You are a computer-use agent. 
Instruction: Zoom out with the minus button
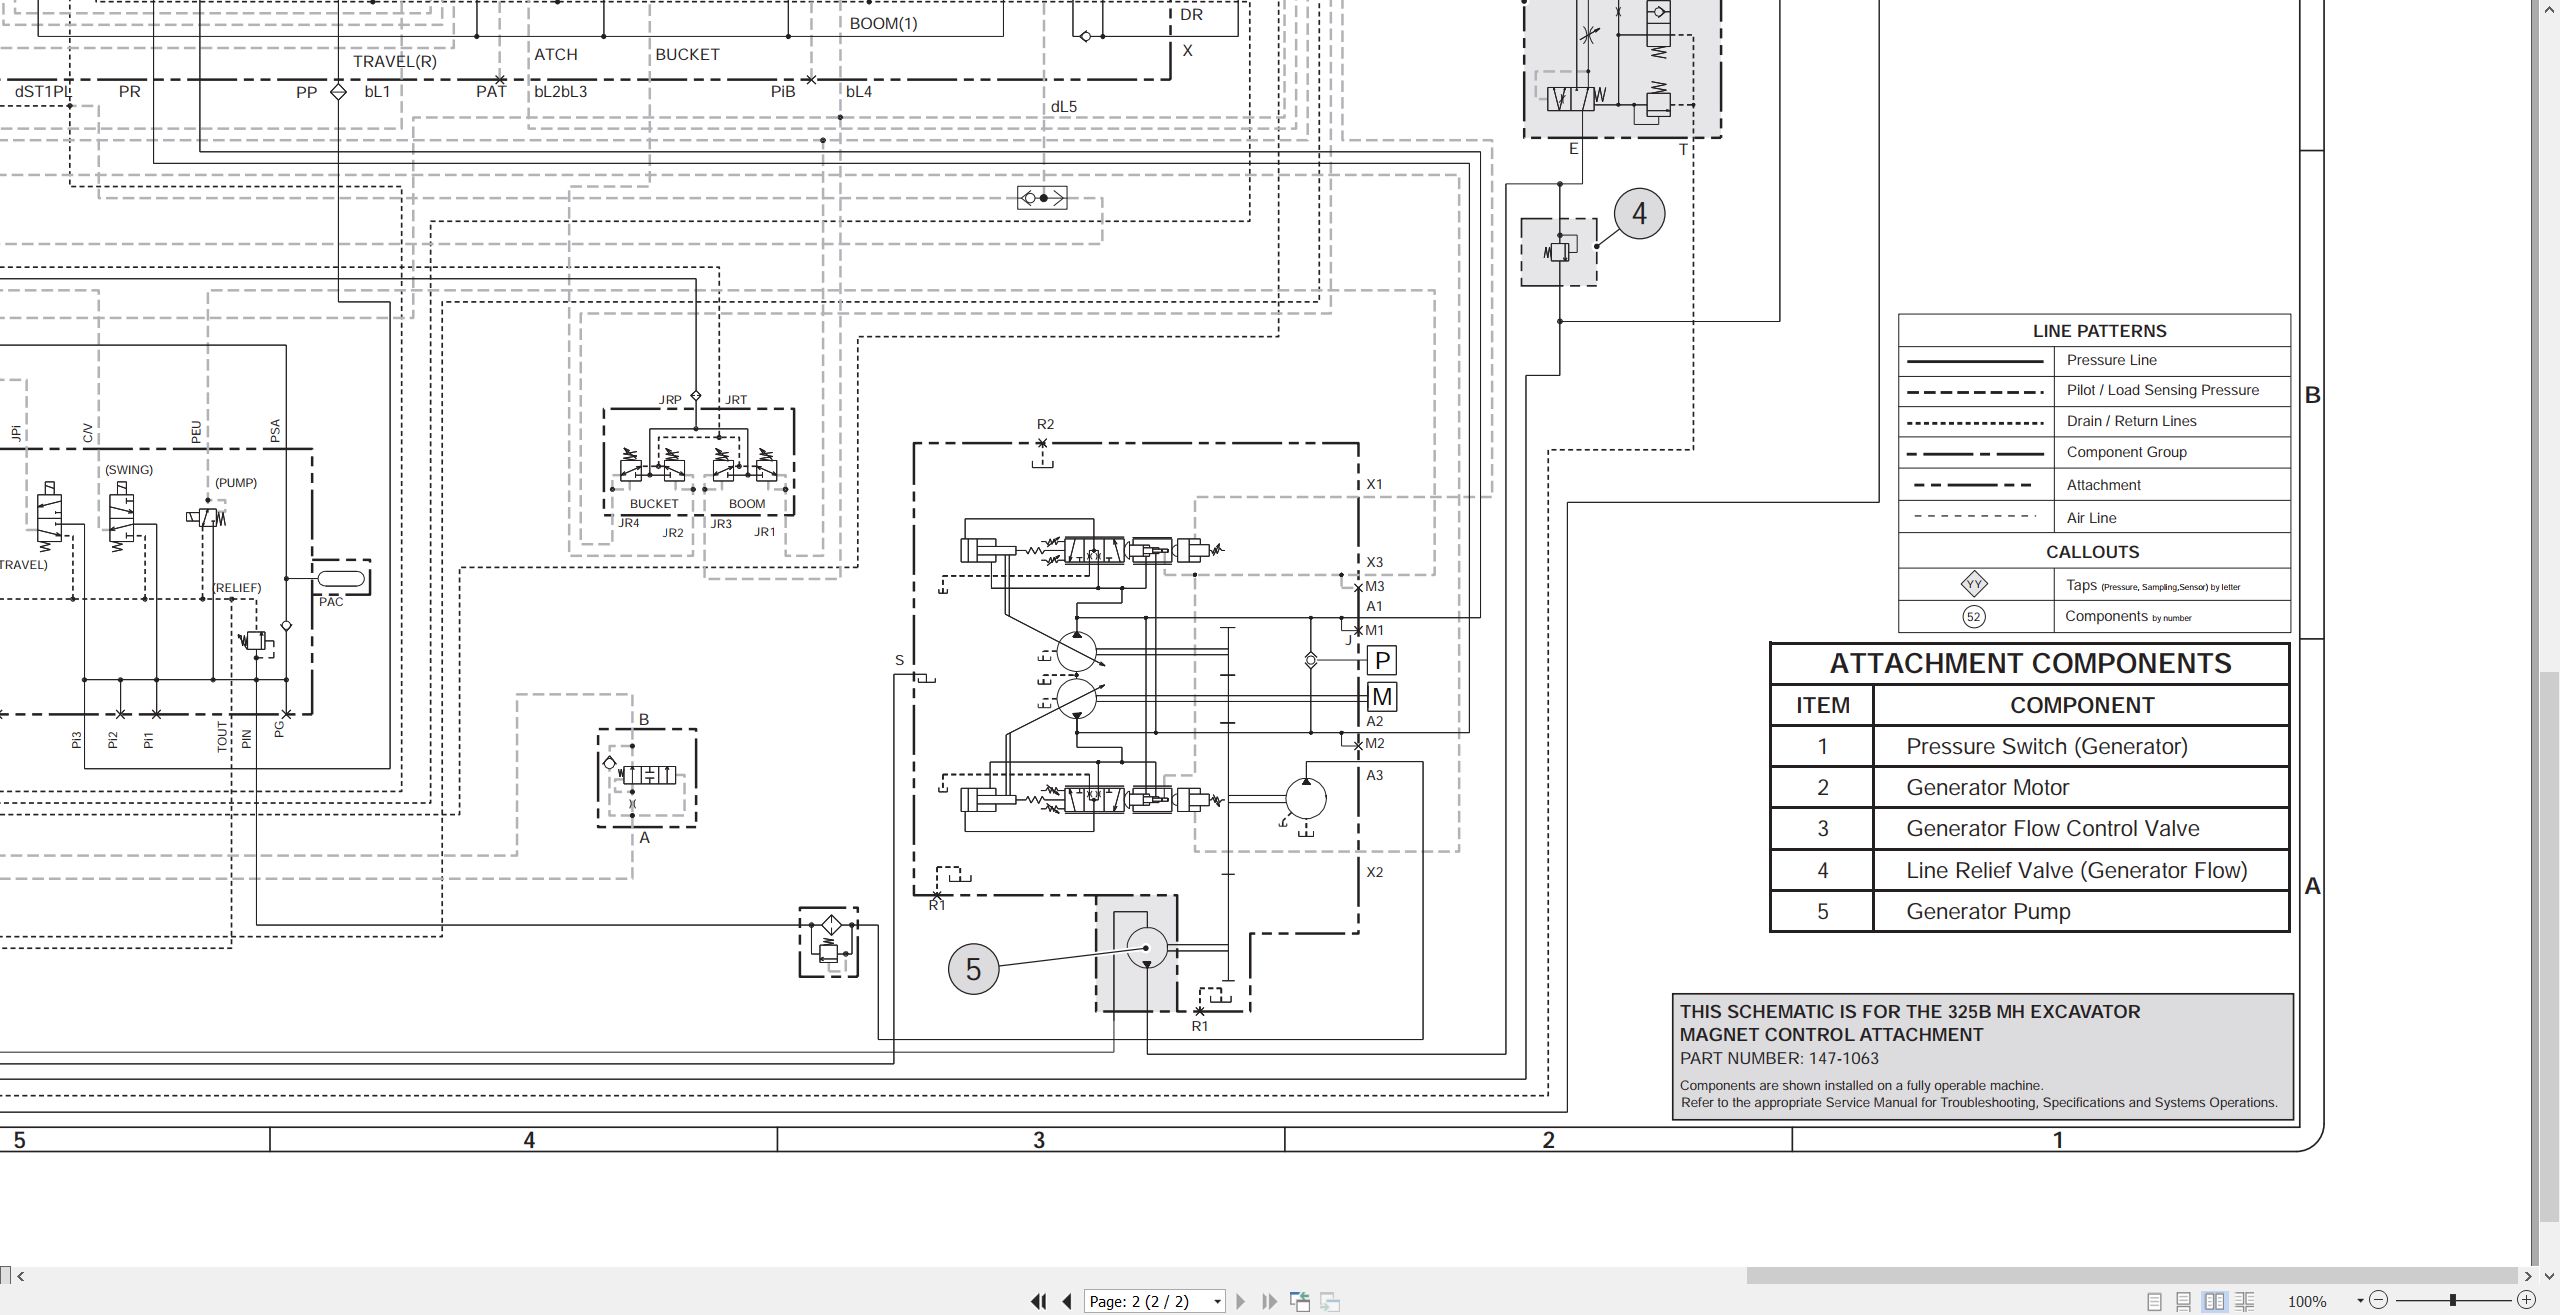tap(2379, 1300)
